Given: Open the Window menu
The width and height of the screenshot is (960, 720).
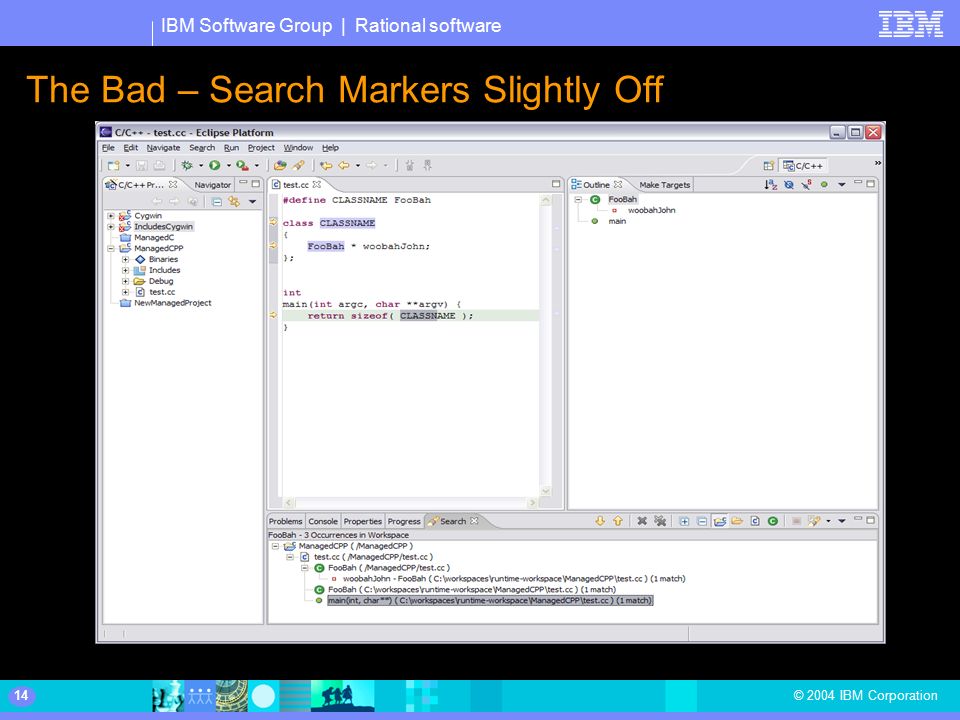Looking at the screenshot, I should coord(298,148).
